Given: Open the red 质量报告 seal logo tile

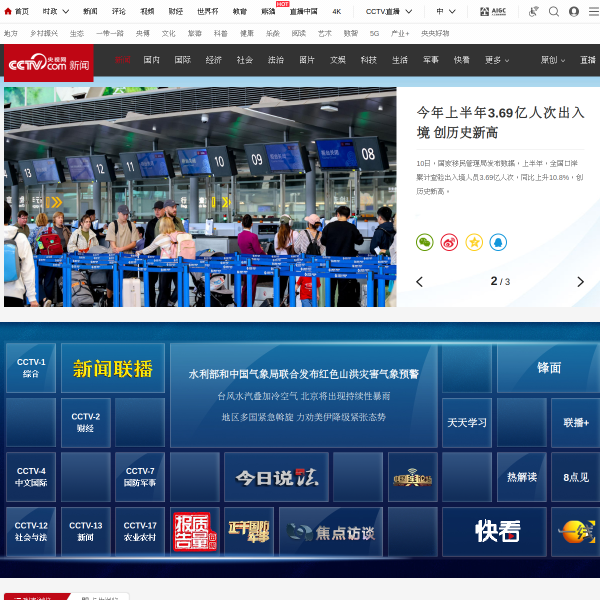Looking at the screenshot, I should click(x=195, y=532).
